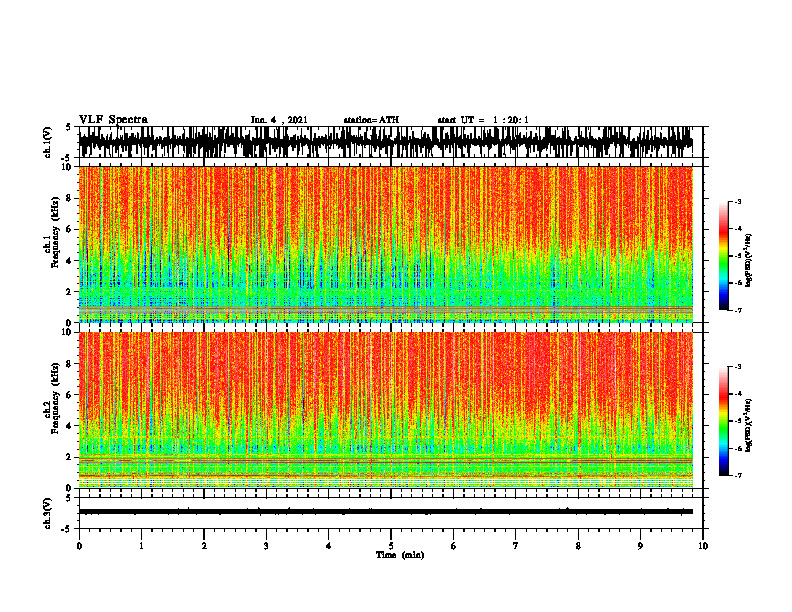This screenshot has width=792, height=612.
Task: Click inside the ch.2 spectrogram panel
Action: [x=386, y=410]
